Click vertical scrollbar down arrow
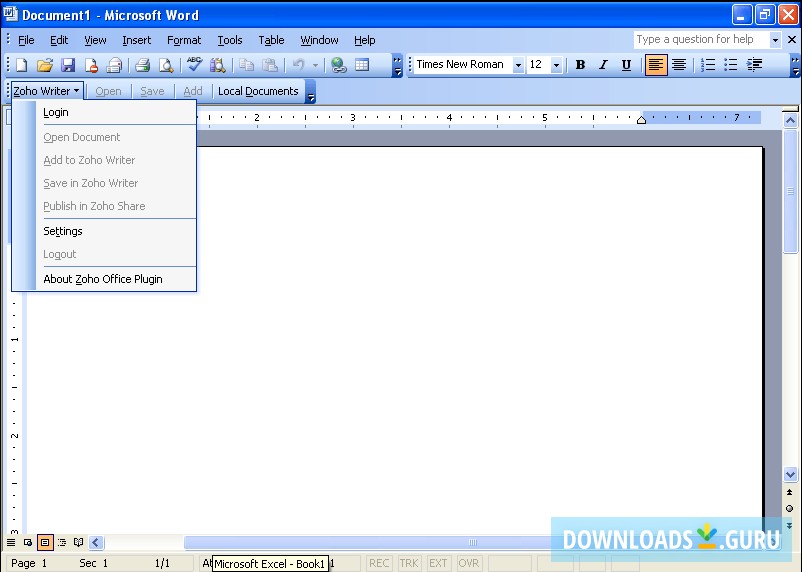802x572 pixels. pos(790,475)
